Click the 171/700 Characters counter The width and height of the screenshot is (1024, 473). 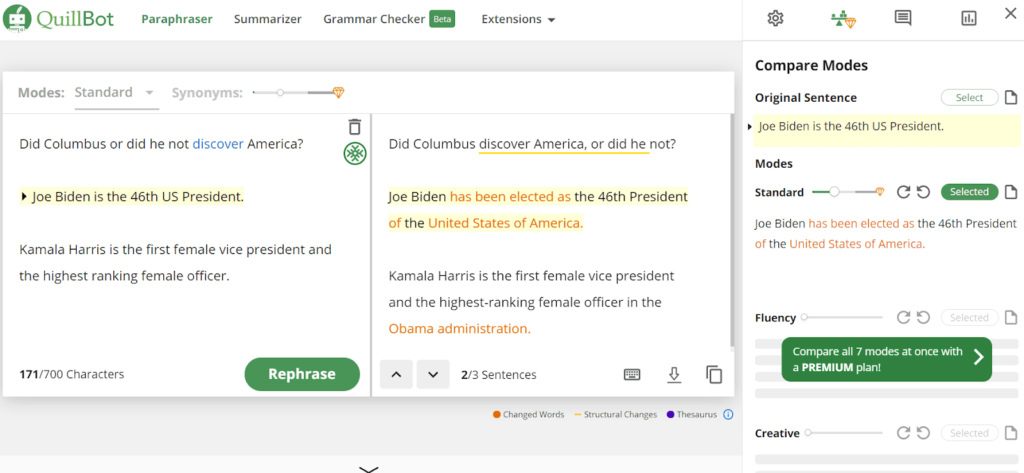[72, 374]
